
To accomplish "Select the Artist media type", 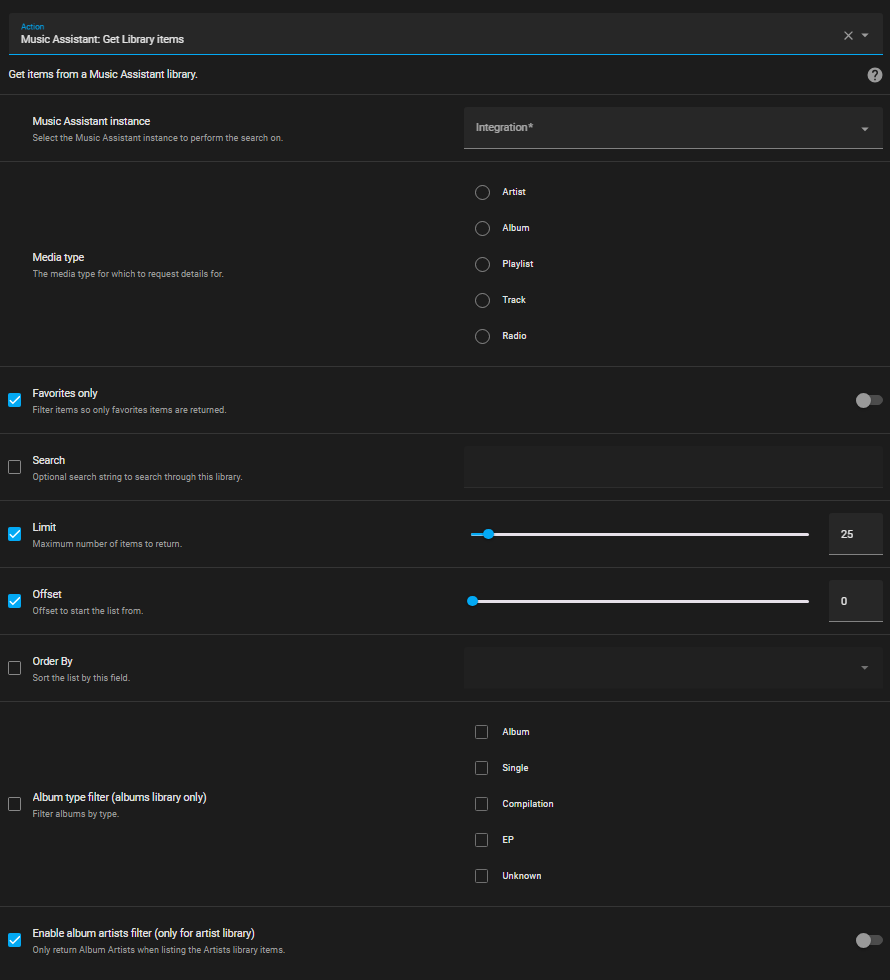I will tap(482, 192).
